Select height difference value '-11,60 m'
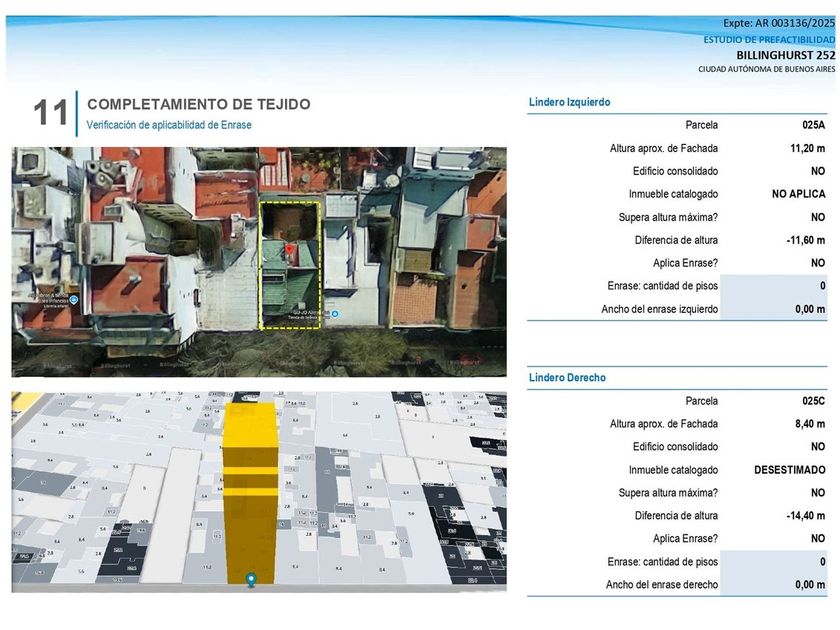Screen dimensions: 840x630 point(806,240)
